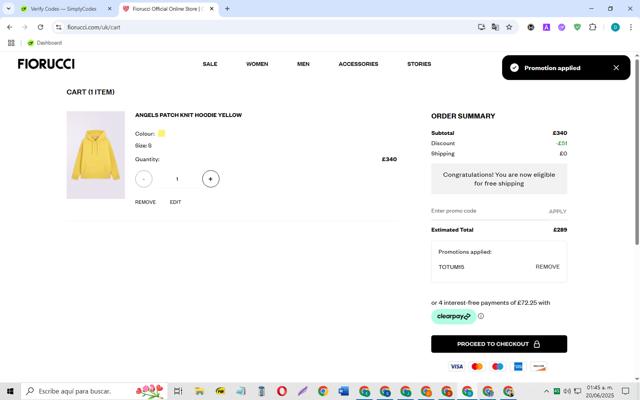Screen dimensions: 640x400
Task: Open Microsoft Word from the taskbar
Action: (344, 391)
